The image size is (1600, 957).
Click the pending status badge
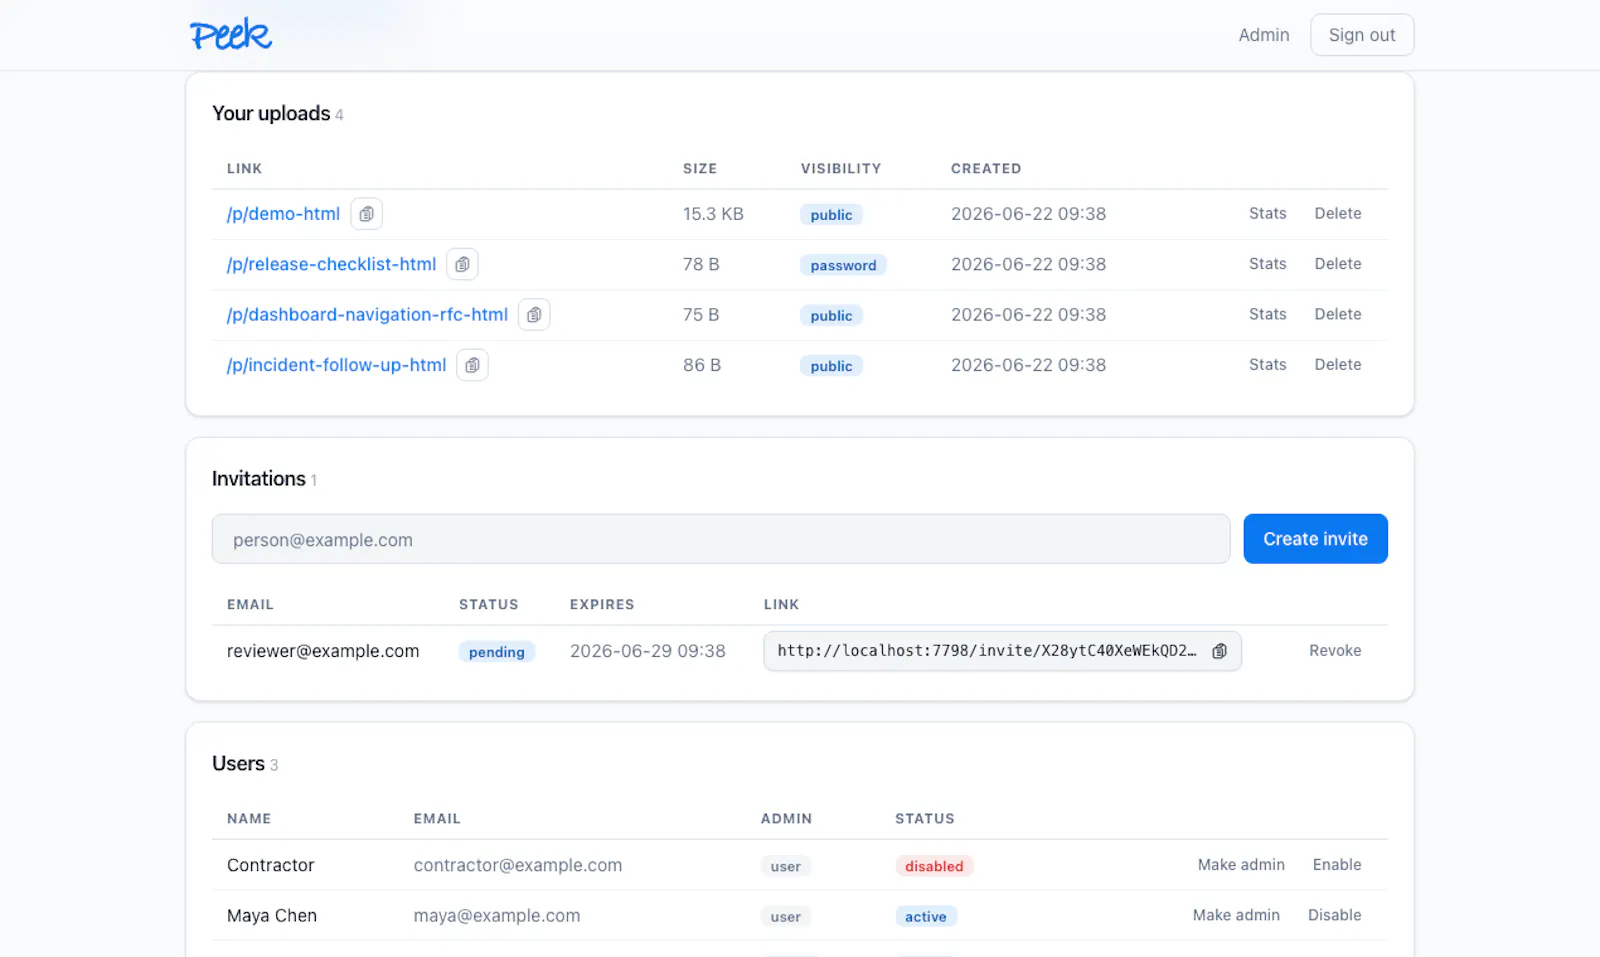coord(497,652)
